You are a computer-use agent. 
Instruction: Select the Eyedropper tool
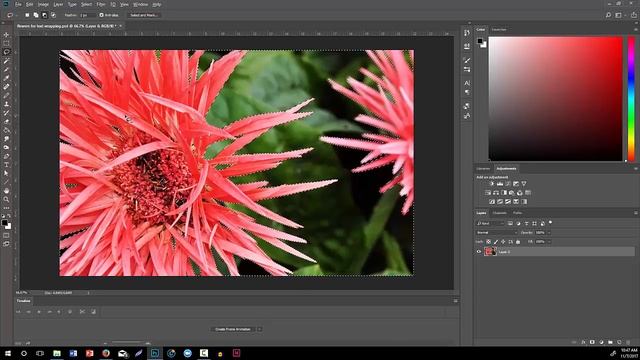tap(6, 78)
